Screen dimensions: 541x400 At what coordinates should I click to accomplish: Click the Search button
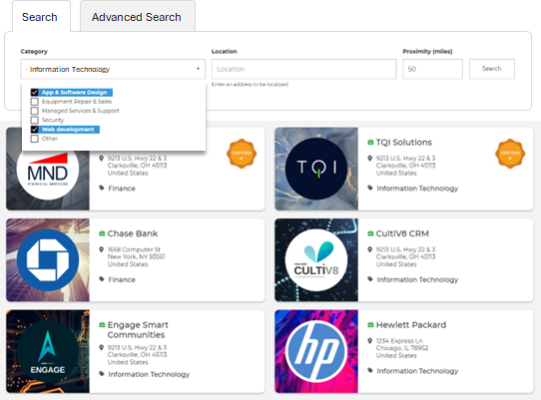(492, 69)
